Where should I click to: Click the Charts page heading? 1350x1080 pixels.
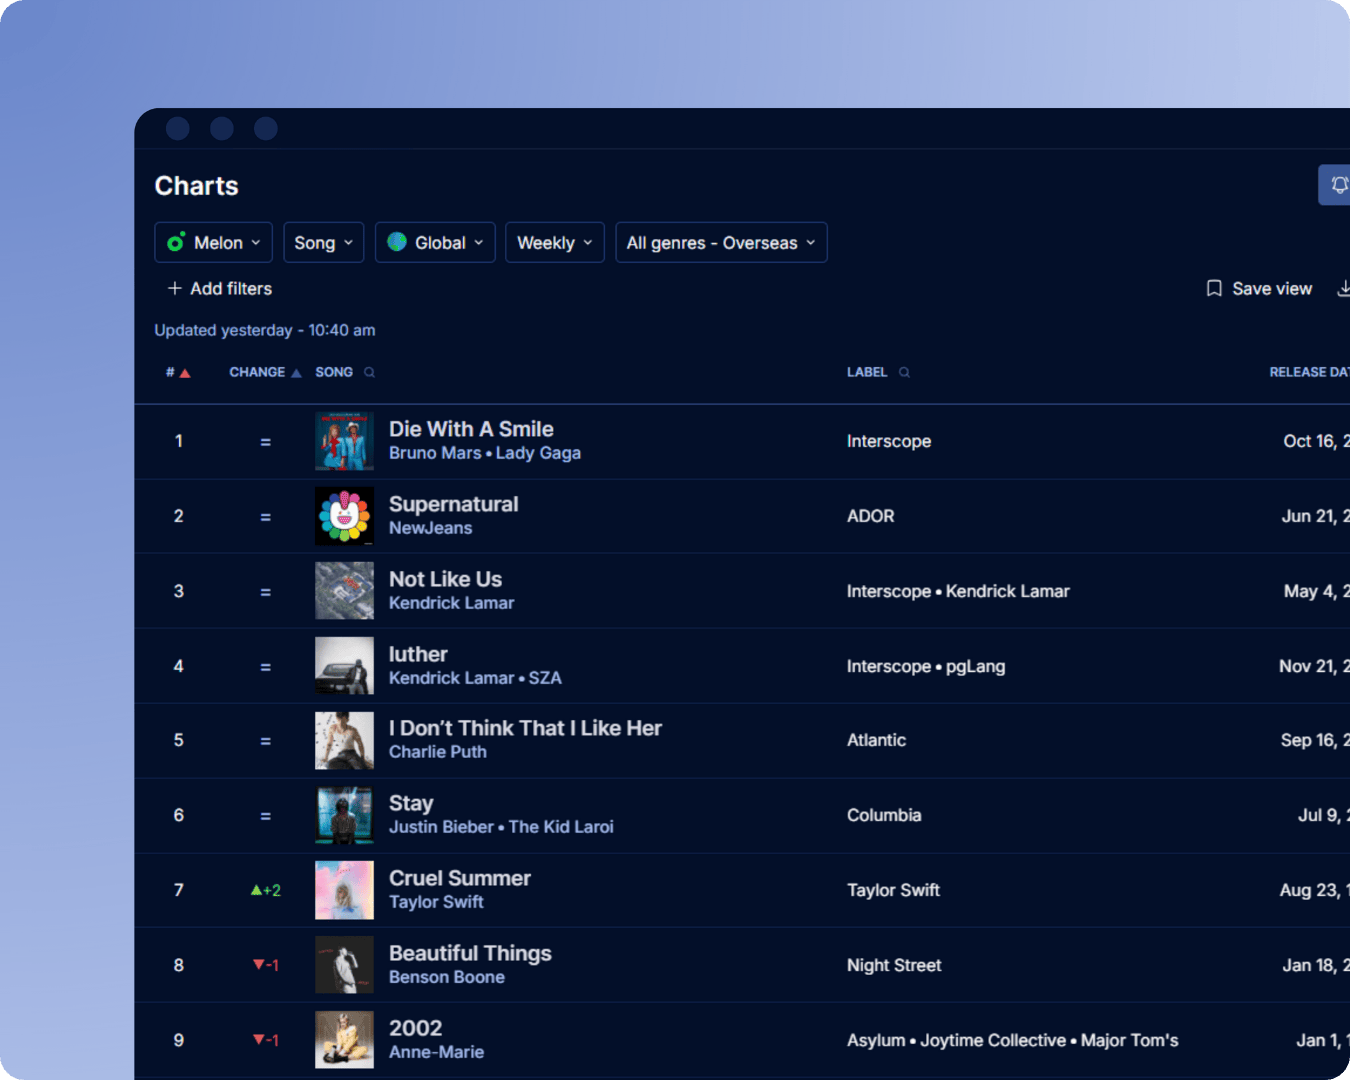point(196,185)
